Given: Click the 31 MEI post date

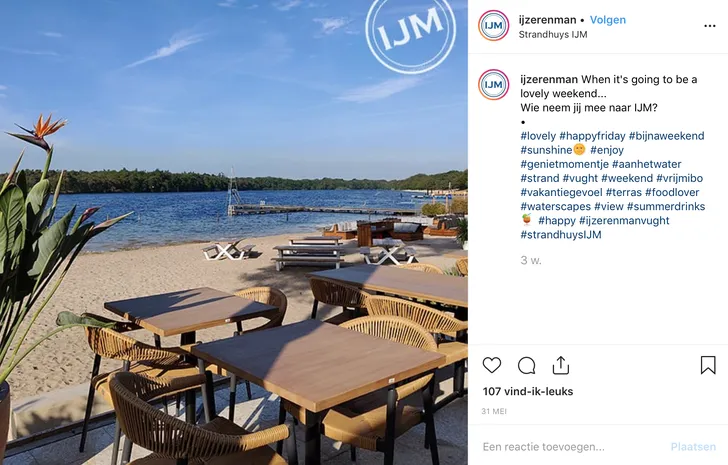Looking at the screenshot, I should pyautogui.click(x=494, y=411).
